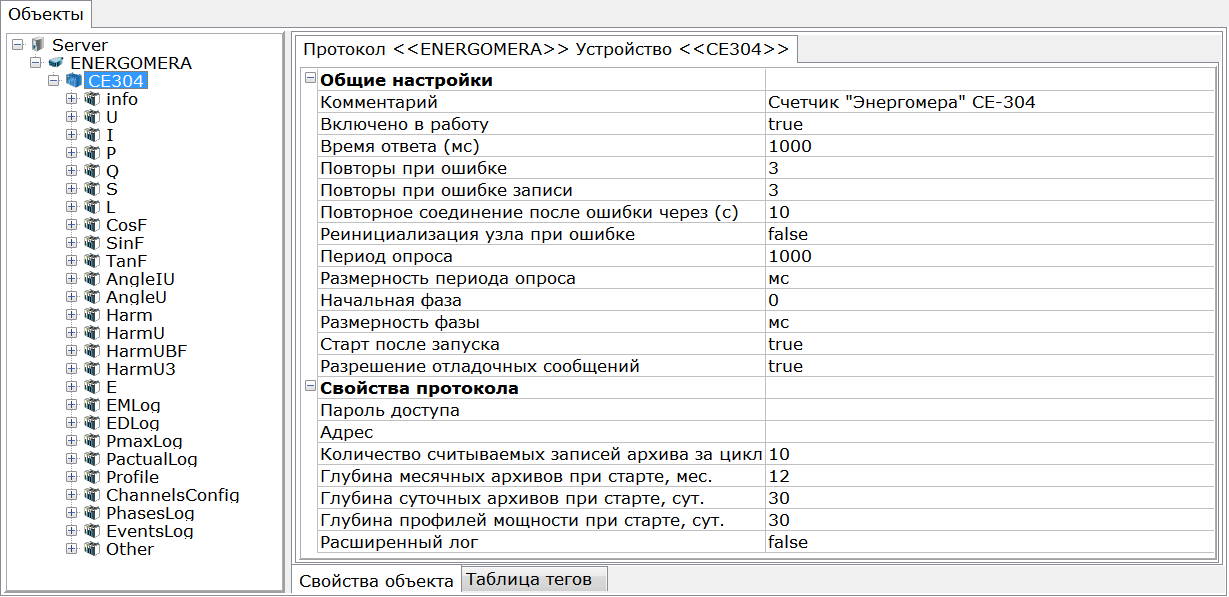1229x597 pixels.
Task: Click the Глубина суточных архивов value 30
Action: (991, 498)
